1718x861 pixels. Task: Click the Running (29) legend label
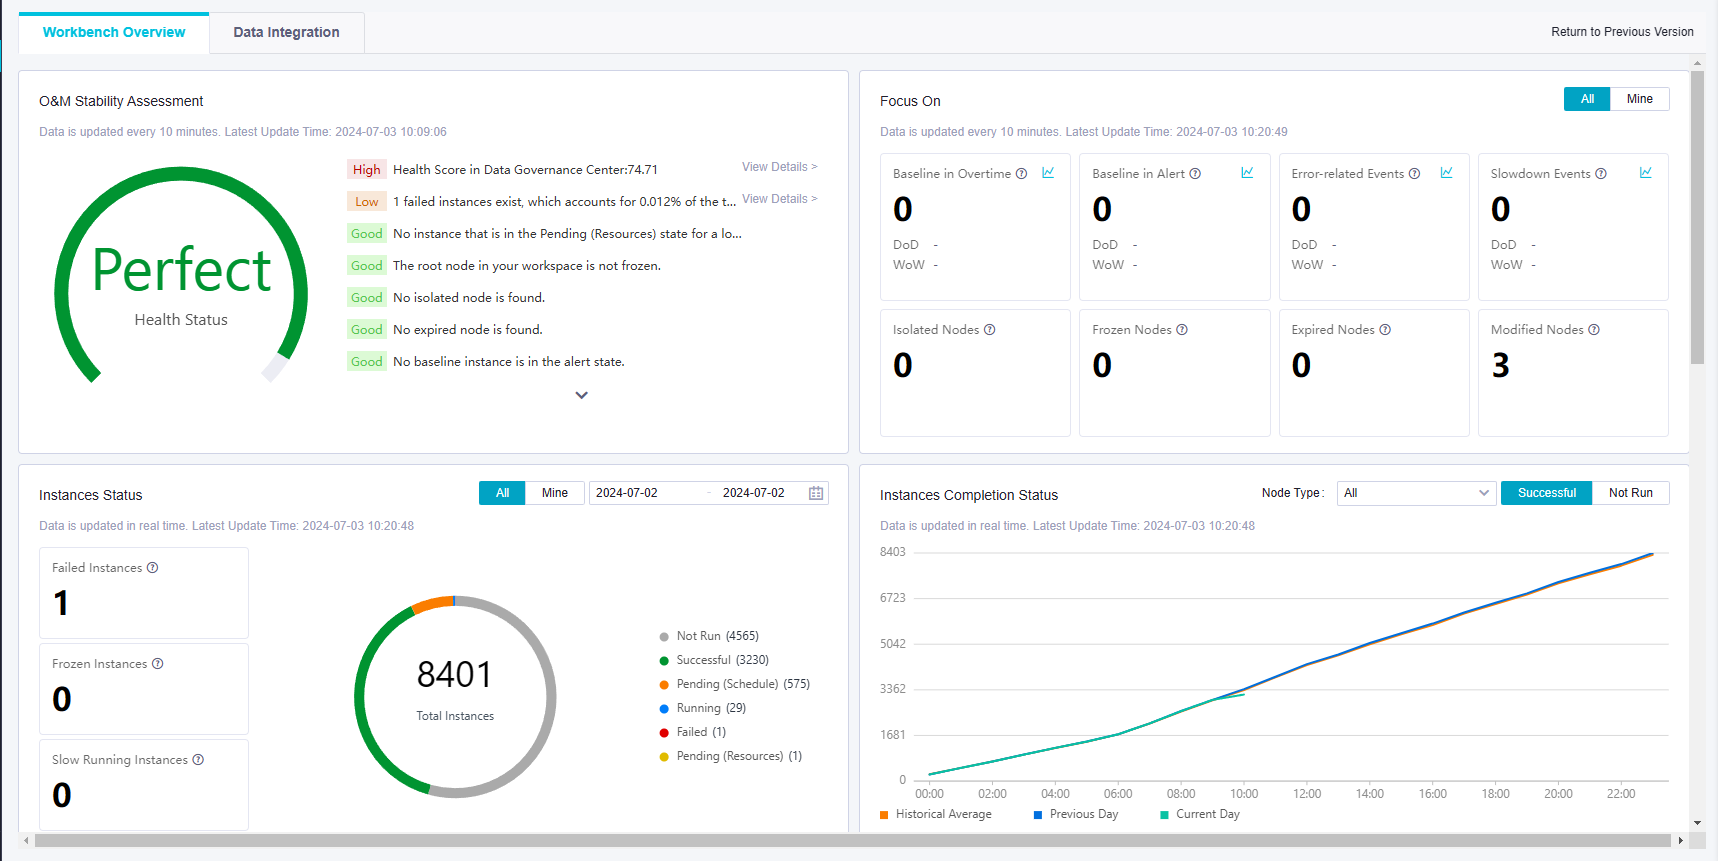click(x=711, y=708)
